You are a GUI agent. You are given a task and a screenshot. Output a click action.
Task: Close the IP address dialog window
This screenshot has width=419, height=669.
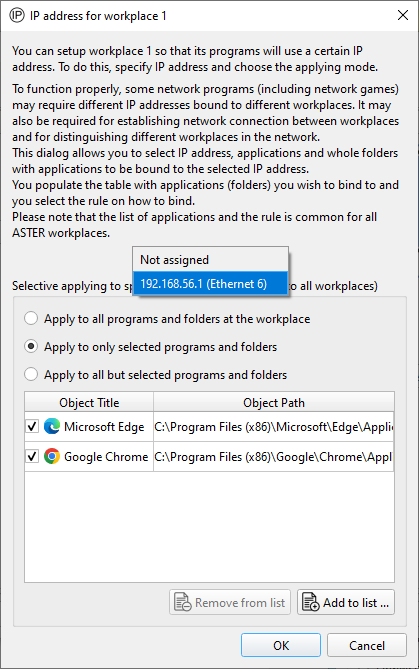click(x=402, y=15)
